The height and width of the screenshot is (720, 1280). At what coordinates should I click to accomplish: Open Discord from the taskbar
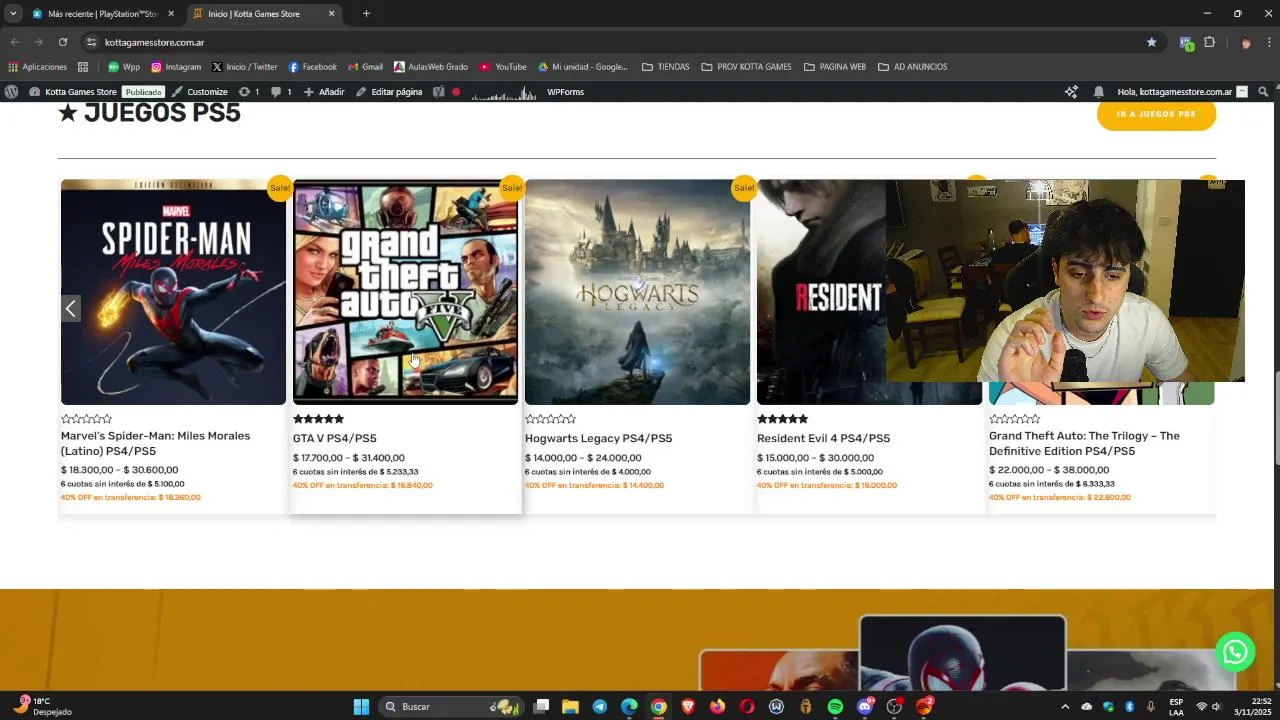coord(865,706)
